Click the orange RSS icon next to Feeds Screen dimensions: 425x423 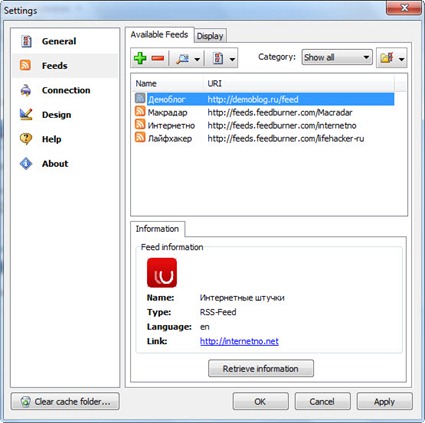click(25, 65)
